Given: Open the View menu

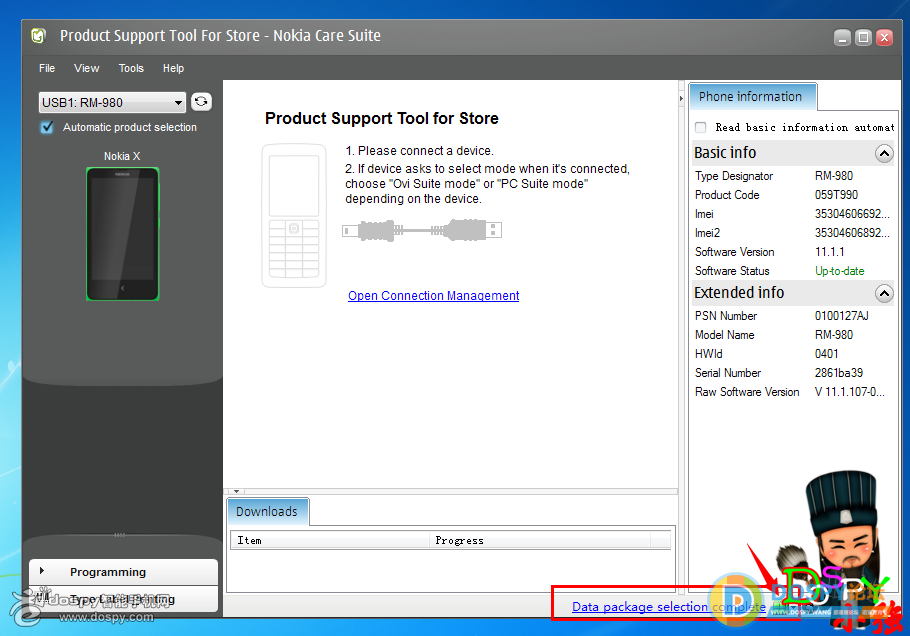Looking at the screenshot, I should click(x=86, y=68).
